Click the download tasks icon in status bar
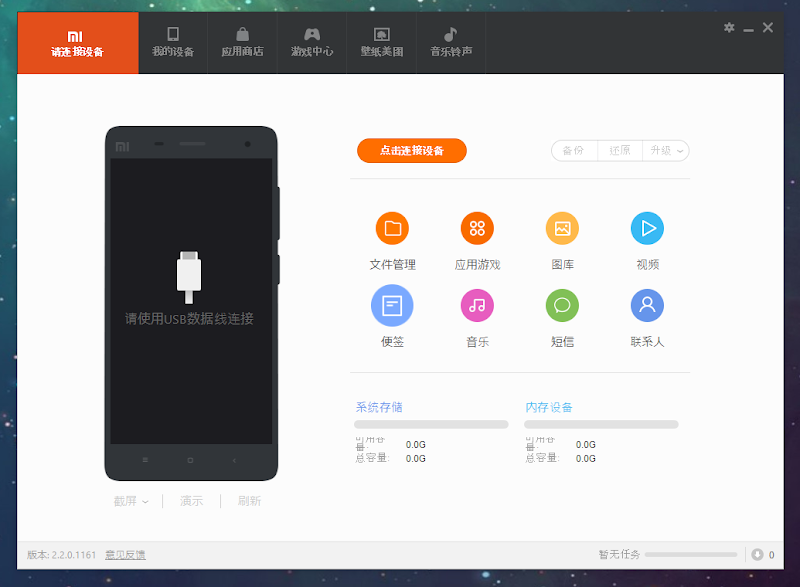Viewport: 800px width, 587px height. tap(757, 554)
